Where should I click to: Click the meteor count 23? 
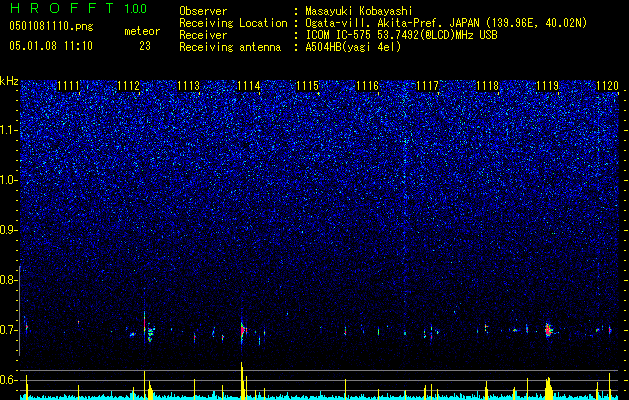click(145, 46)
